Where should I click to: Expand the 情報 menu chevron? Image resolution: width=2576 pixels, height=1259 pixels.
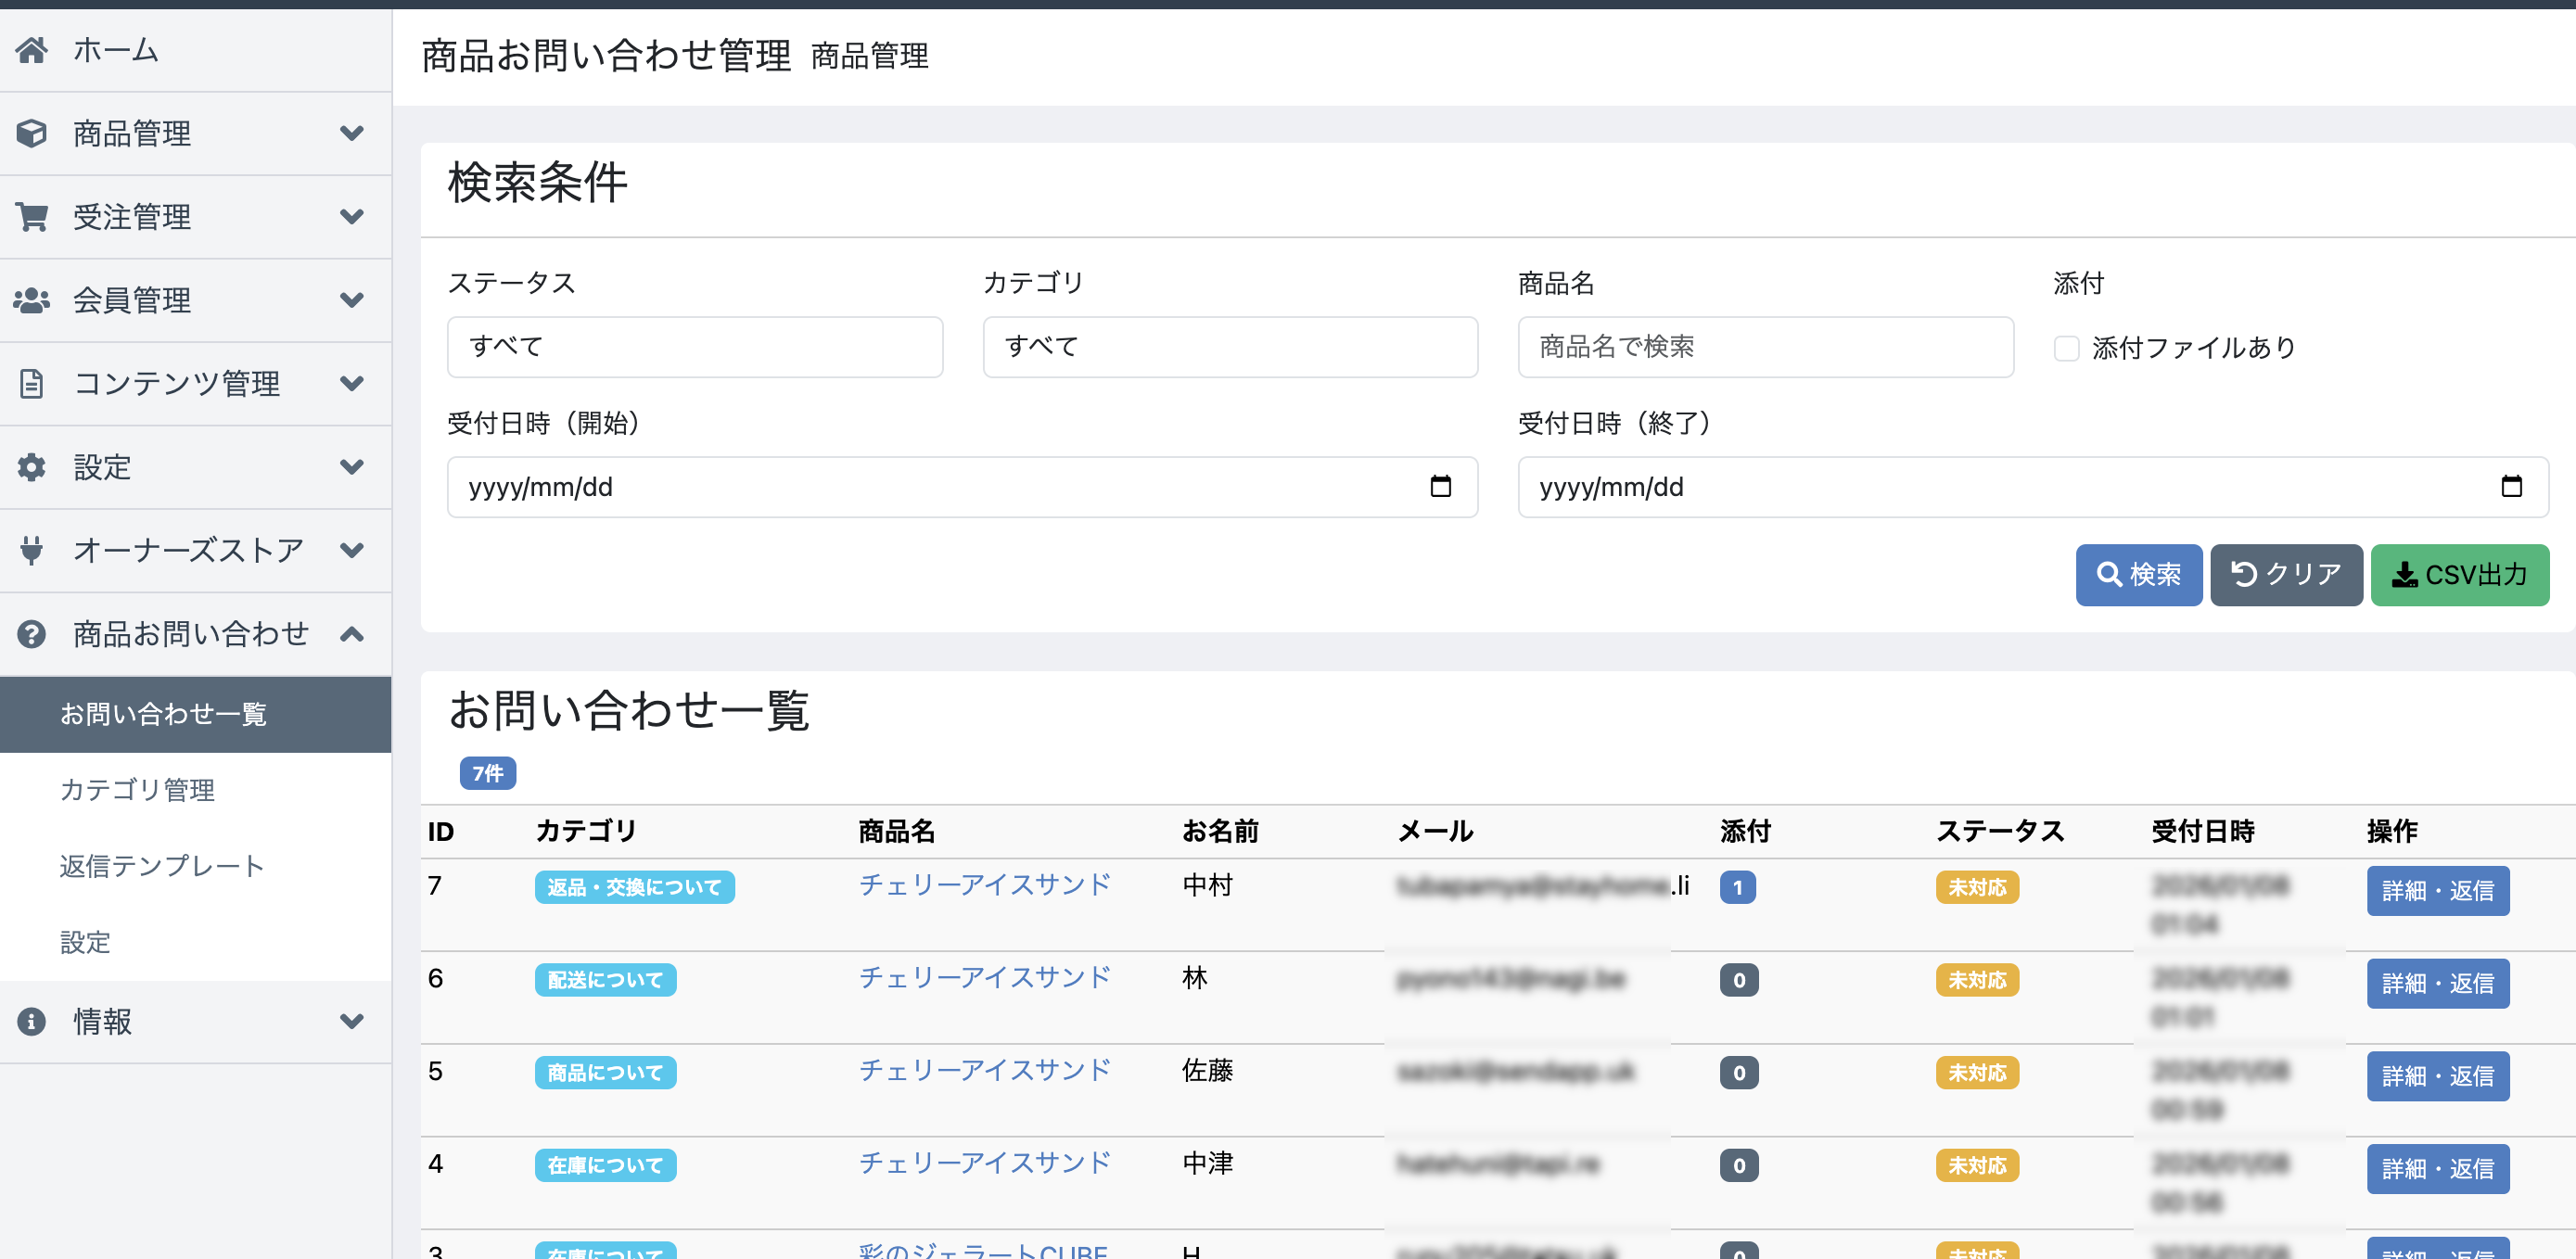(351, 1021)
